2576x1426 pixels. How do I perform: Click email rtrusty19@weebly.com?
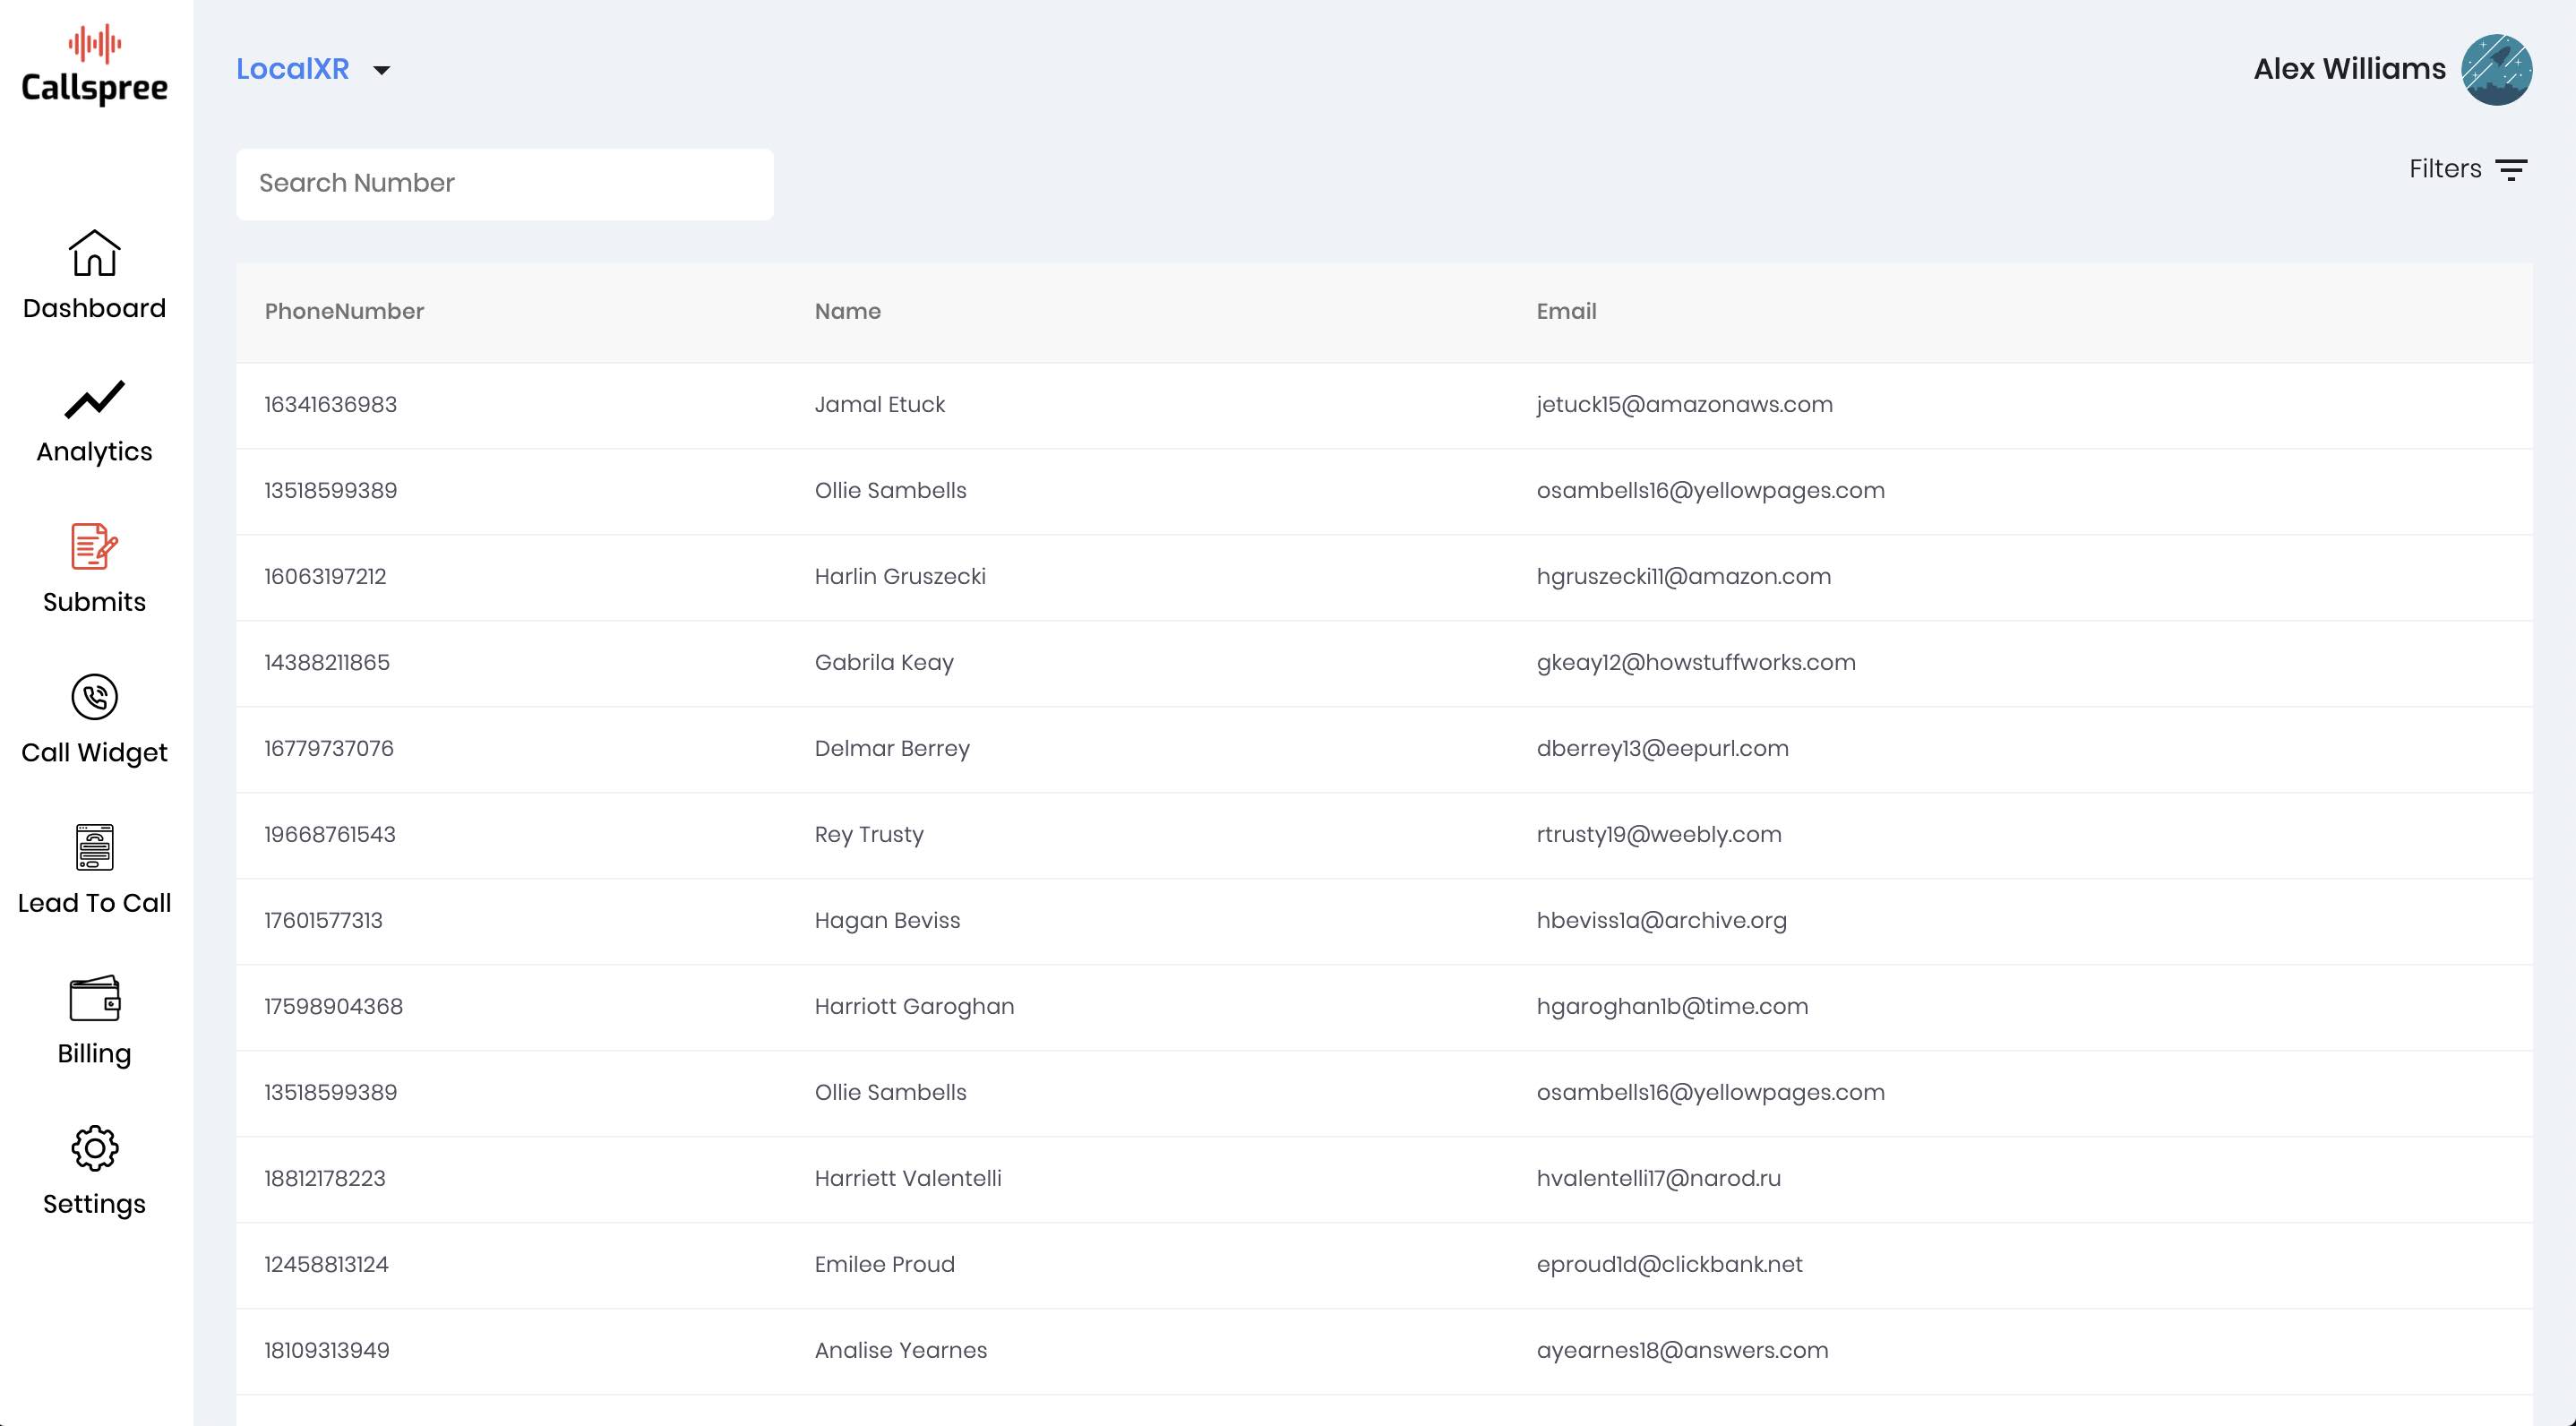pos(1659,834)
